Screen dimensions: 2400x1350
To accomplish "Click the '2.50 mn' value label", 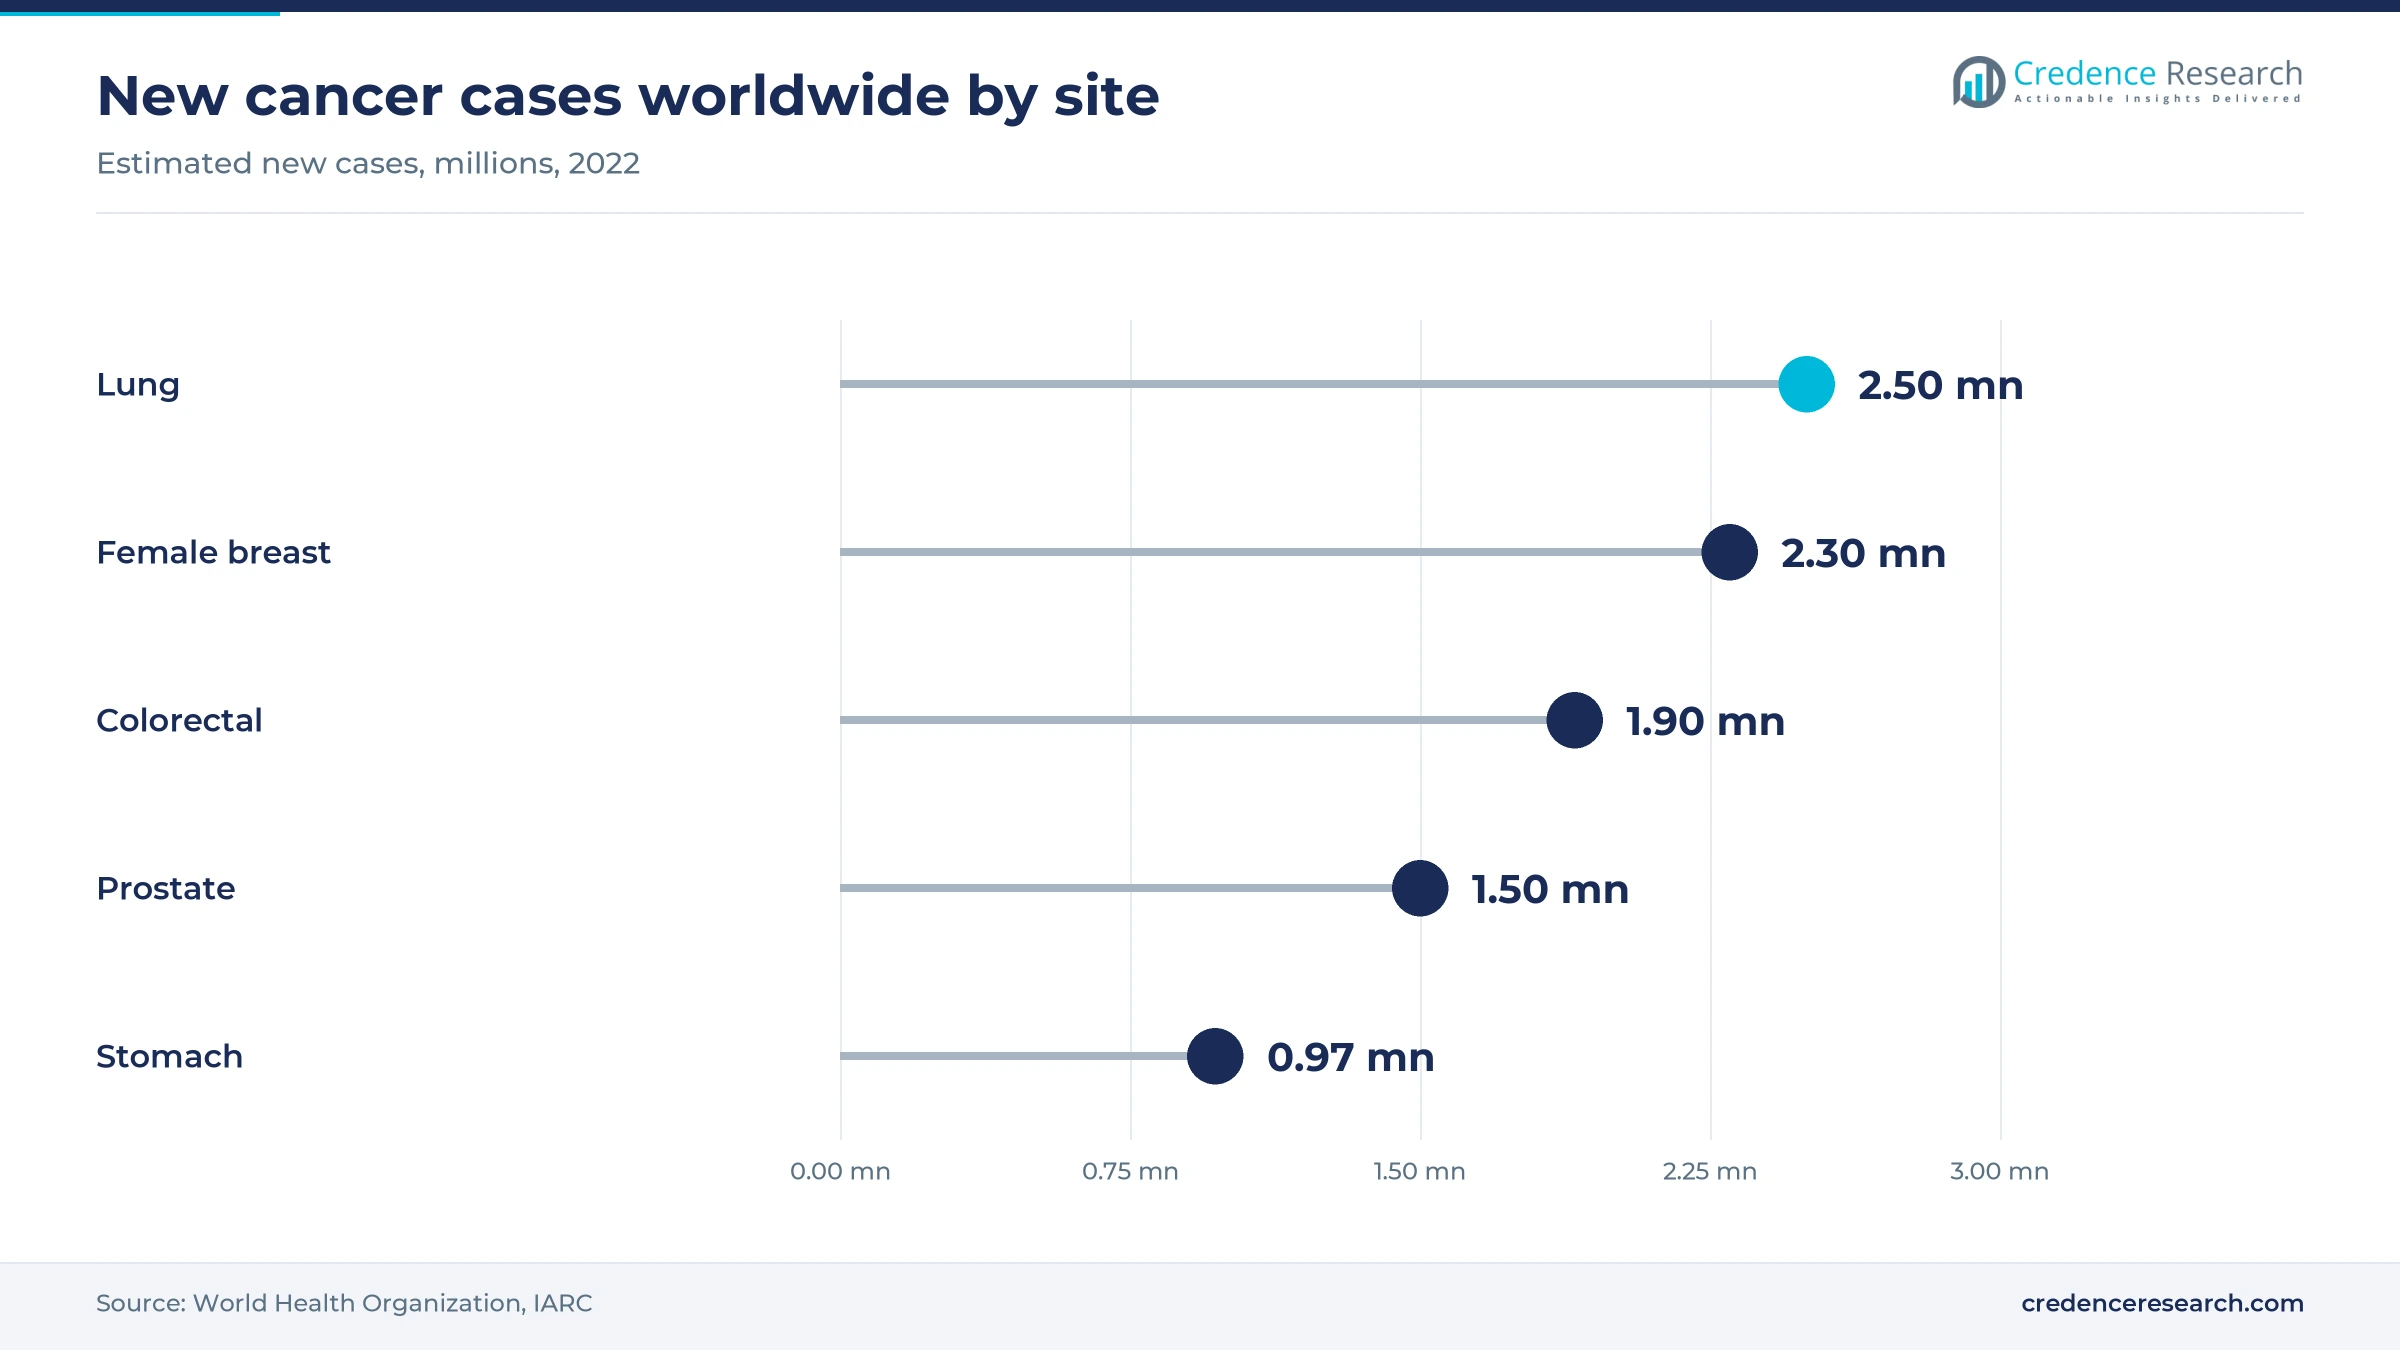I will tap(1940, 385).
